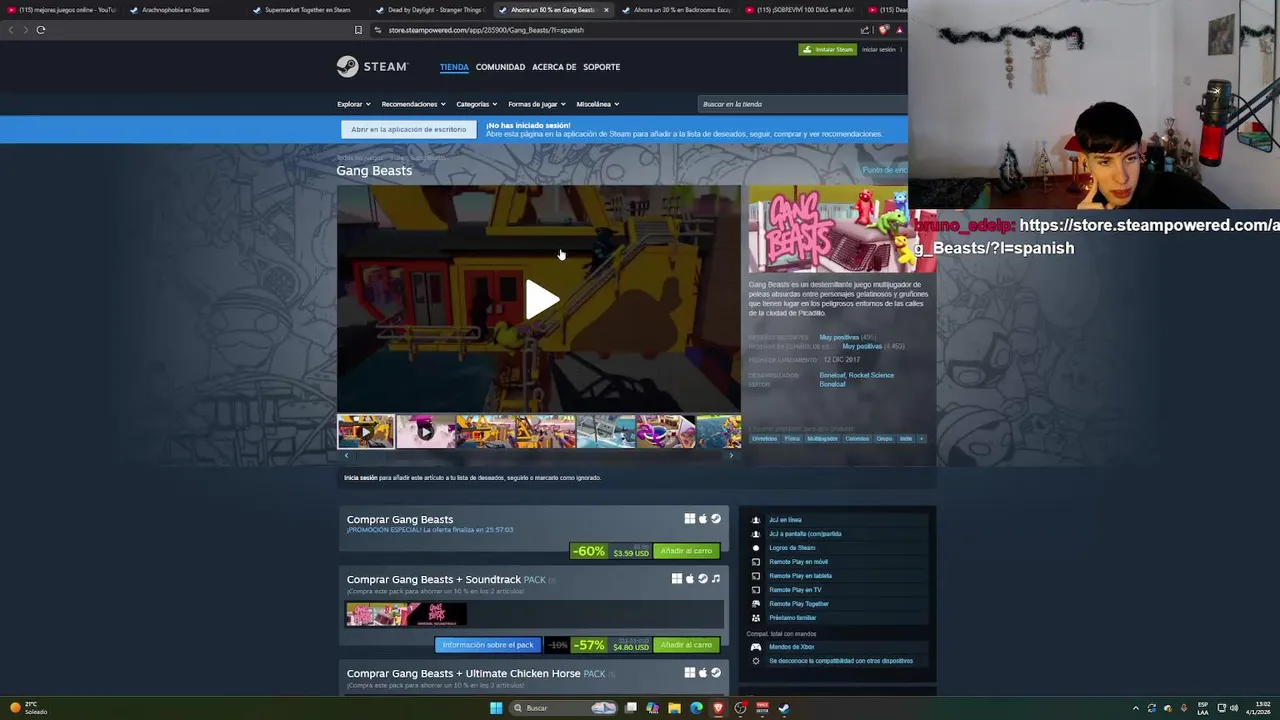Add the Soundtrack pack to cart at $4.80
Image resolution: width=1280 pixels, height=720 pixels.
pyautogui.click(x=686, y=645)
